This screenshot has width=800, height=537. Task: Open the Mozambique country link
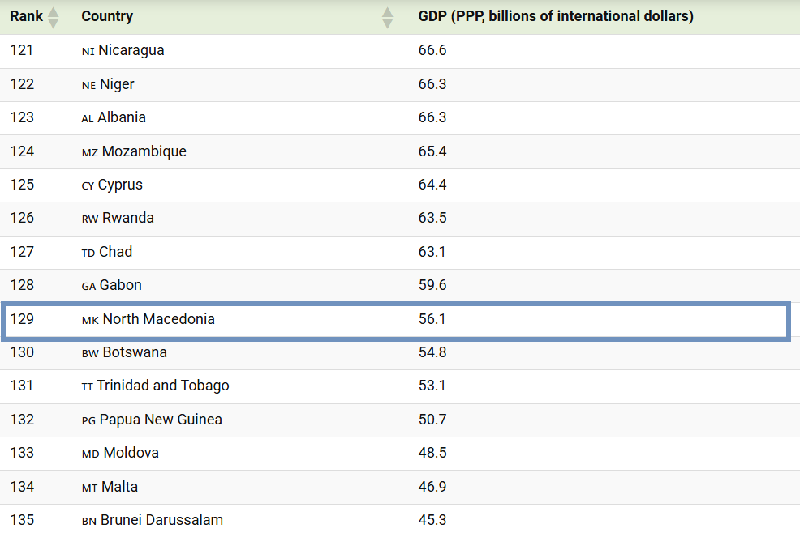coord(144,151)
